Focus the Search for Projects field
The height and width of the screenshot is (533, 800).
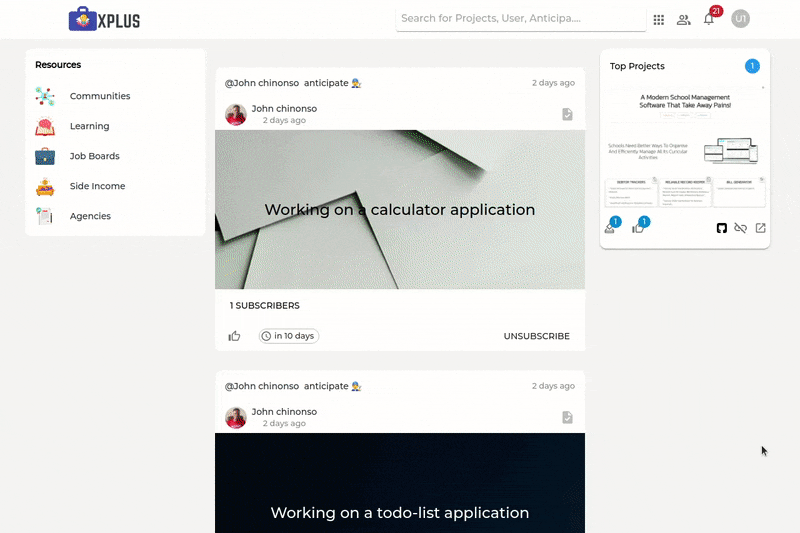coord(520,19)
